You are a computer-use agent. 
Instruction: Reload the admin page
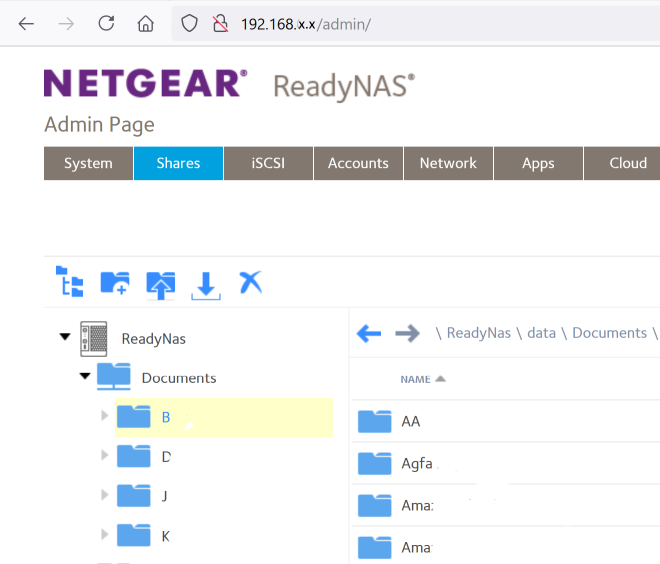tap(106, 23)
